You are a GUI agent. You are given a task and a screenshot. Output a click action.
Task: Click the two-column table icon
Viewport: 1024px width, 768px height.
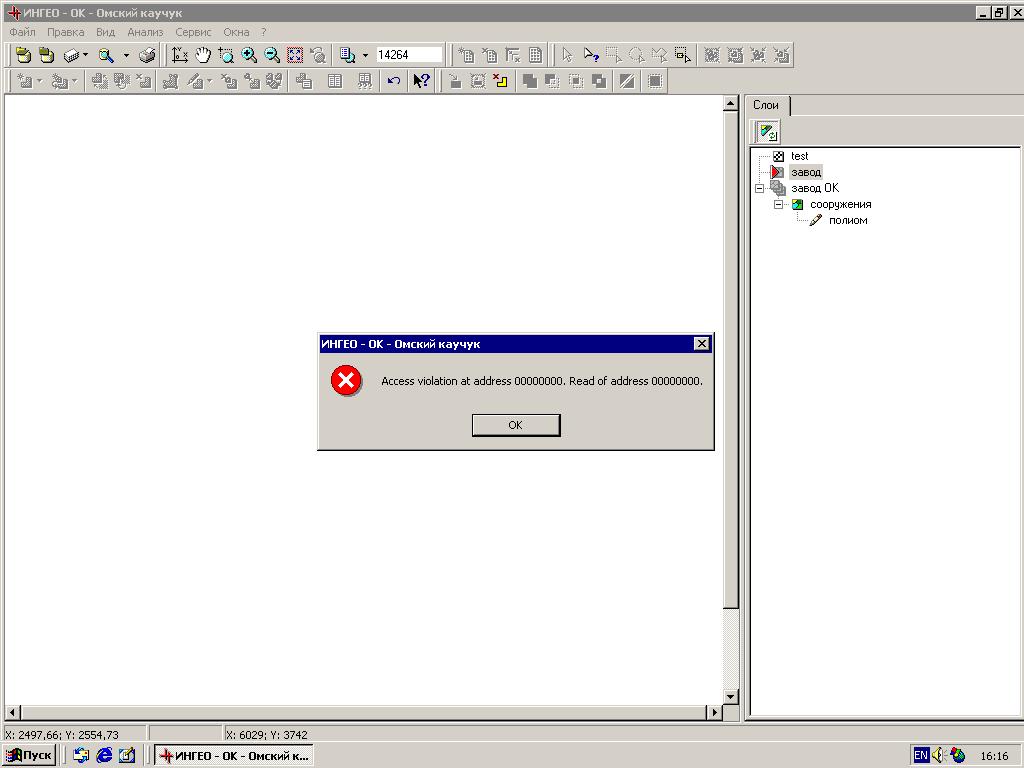(x=334, y=81)
